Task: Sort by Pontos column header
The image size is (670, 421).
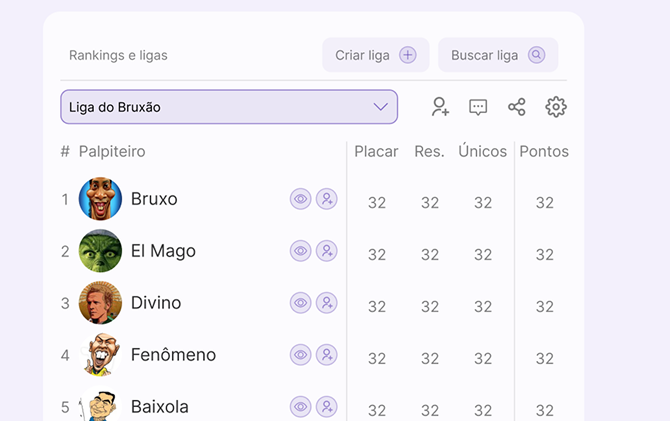Action: 544,152
